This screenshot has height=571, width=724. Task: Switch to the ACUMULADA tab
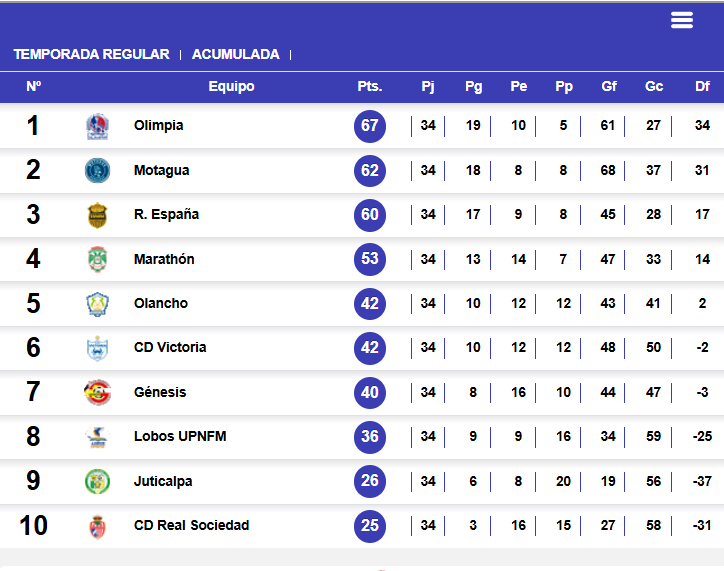point(235,54)
